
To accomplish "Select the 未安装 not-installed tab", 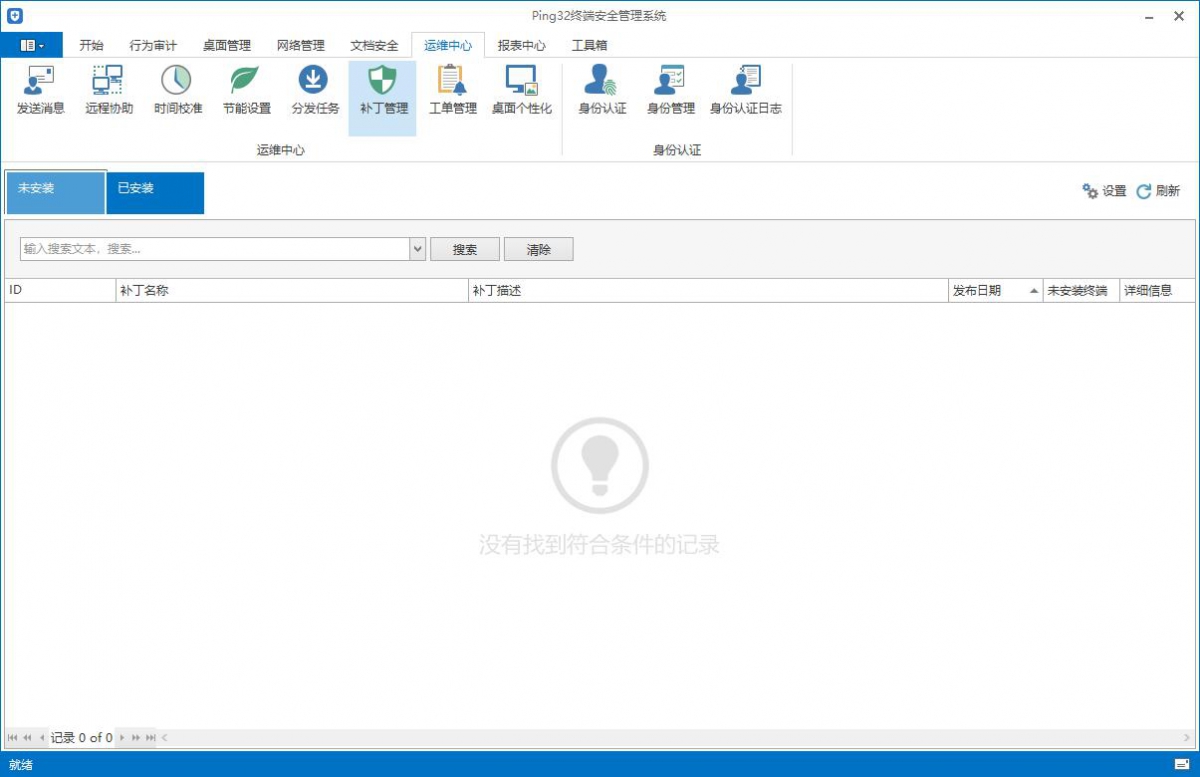I will (55, 192).
